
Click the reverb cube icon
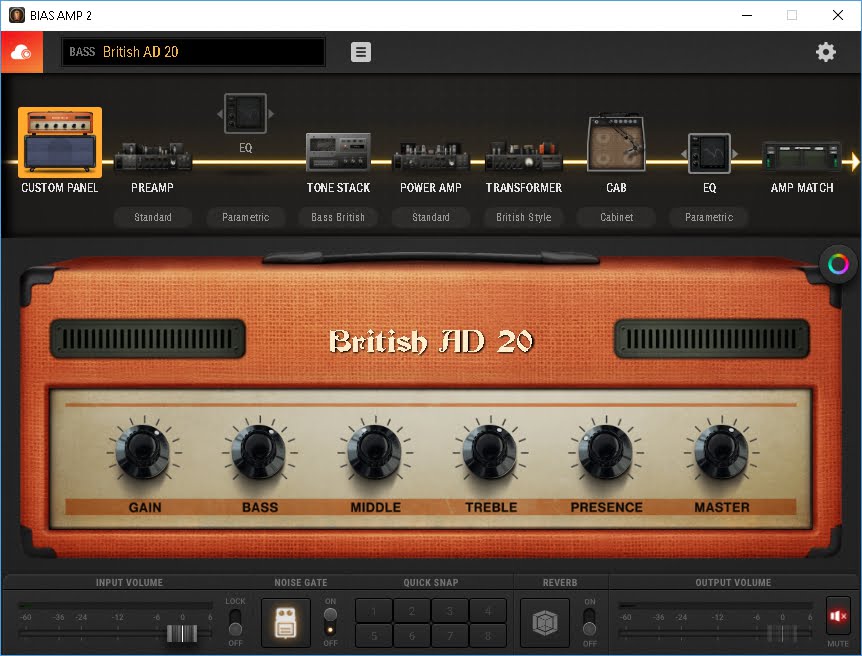[x=545, y=622]
